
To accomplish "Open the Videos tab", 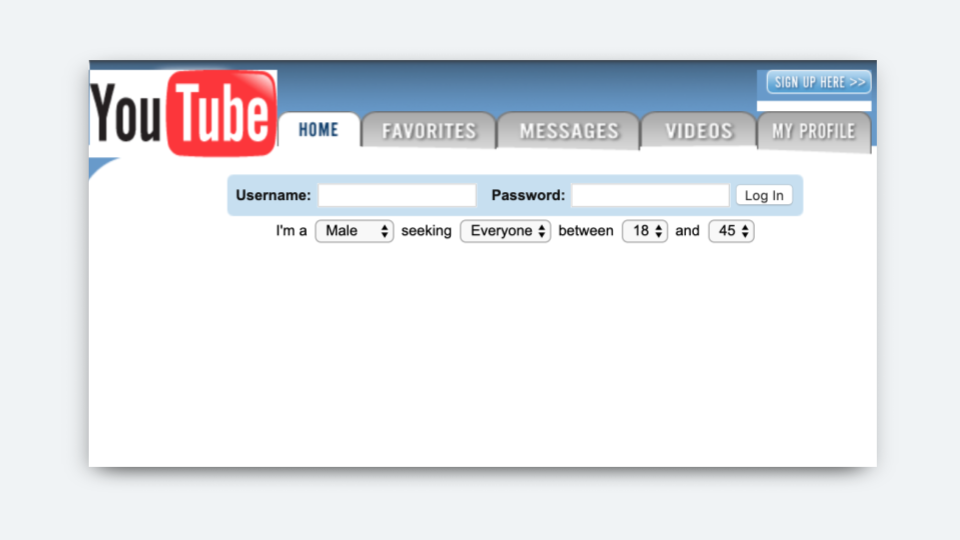I will 699,130.
